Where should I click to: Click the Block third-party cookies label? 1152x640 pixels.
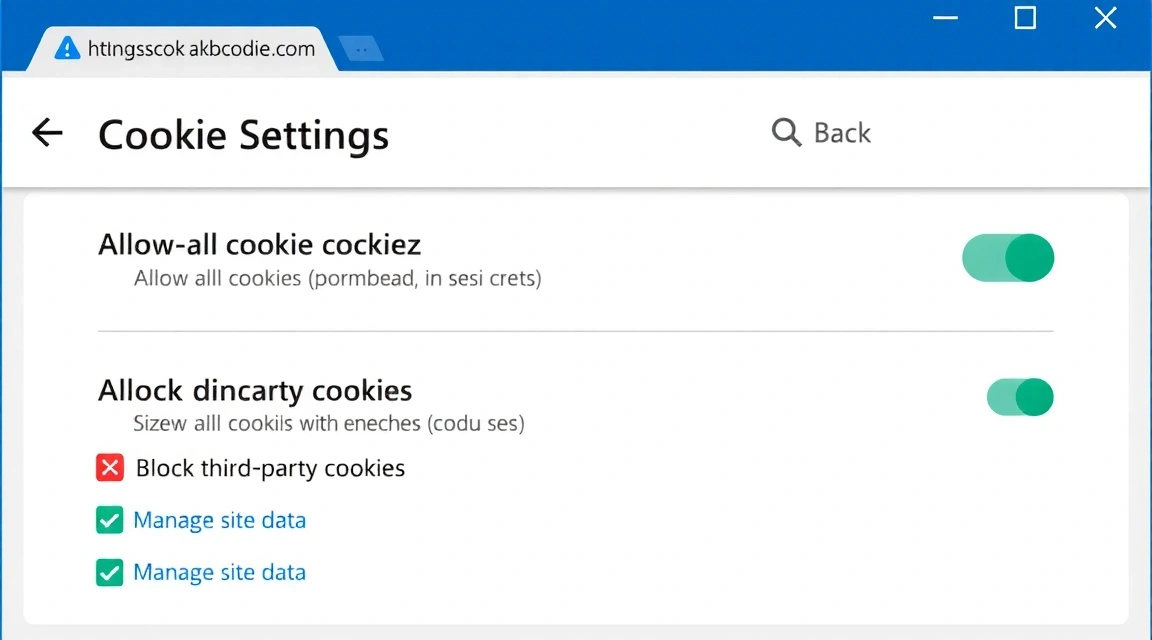pyautogui.click(x=270, y=468)
